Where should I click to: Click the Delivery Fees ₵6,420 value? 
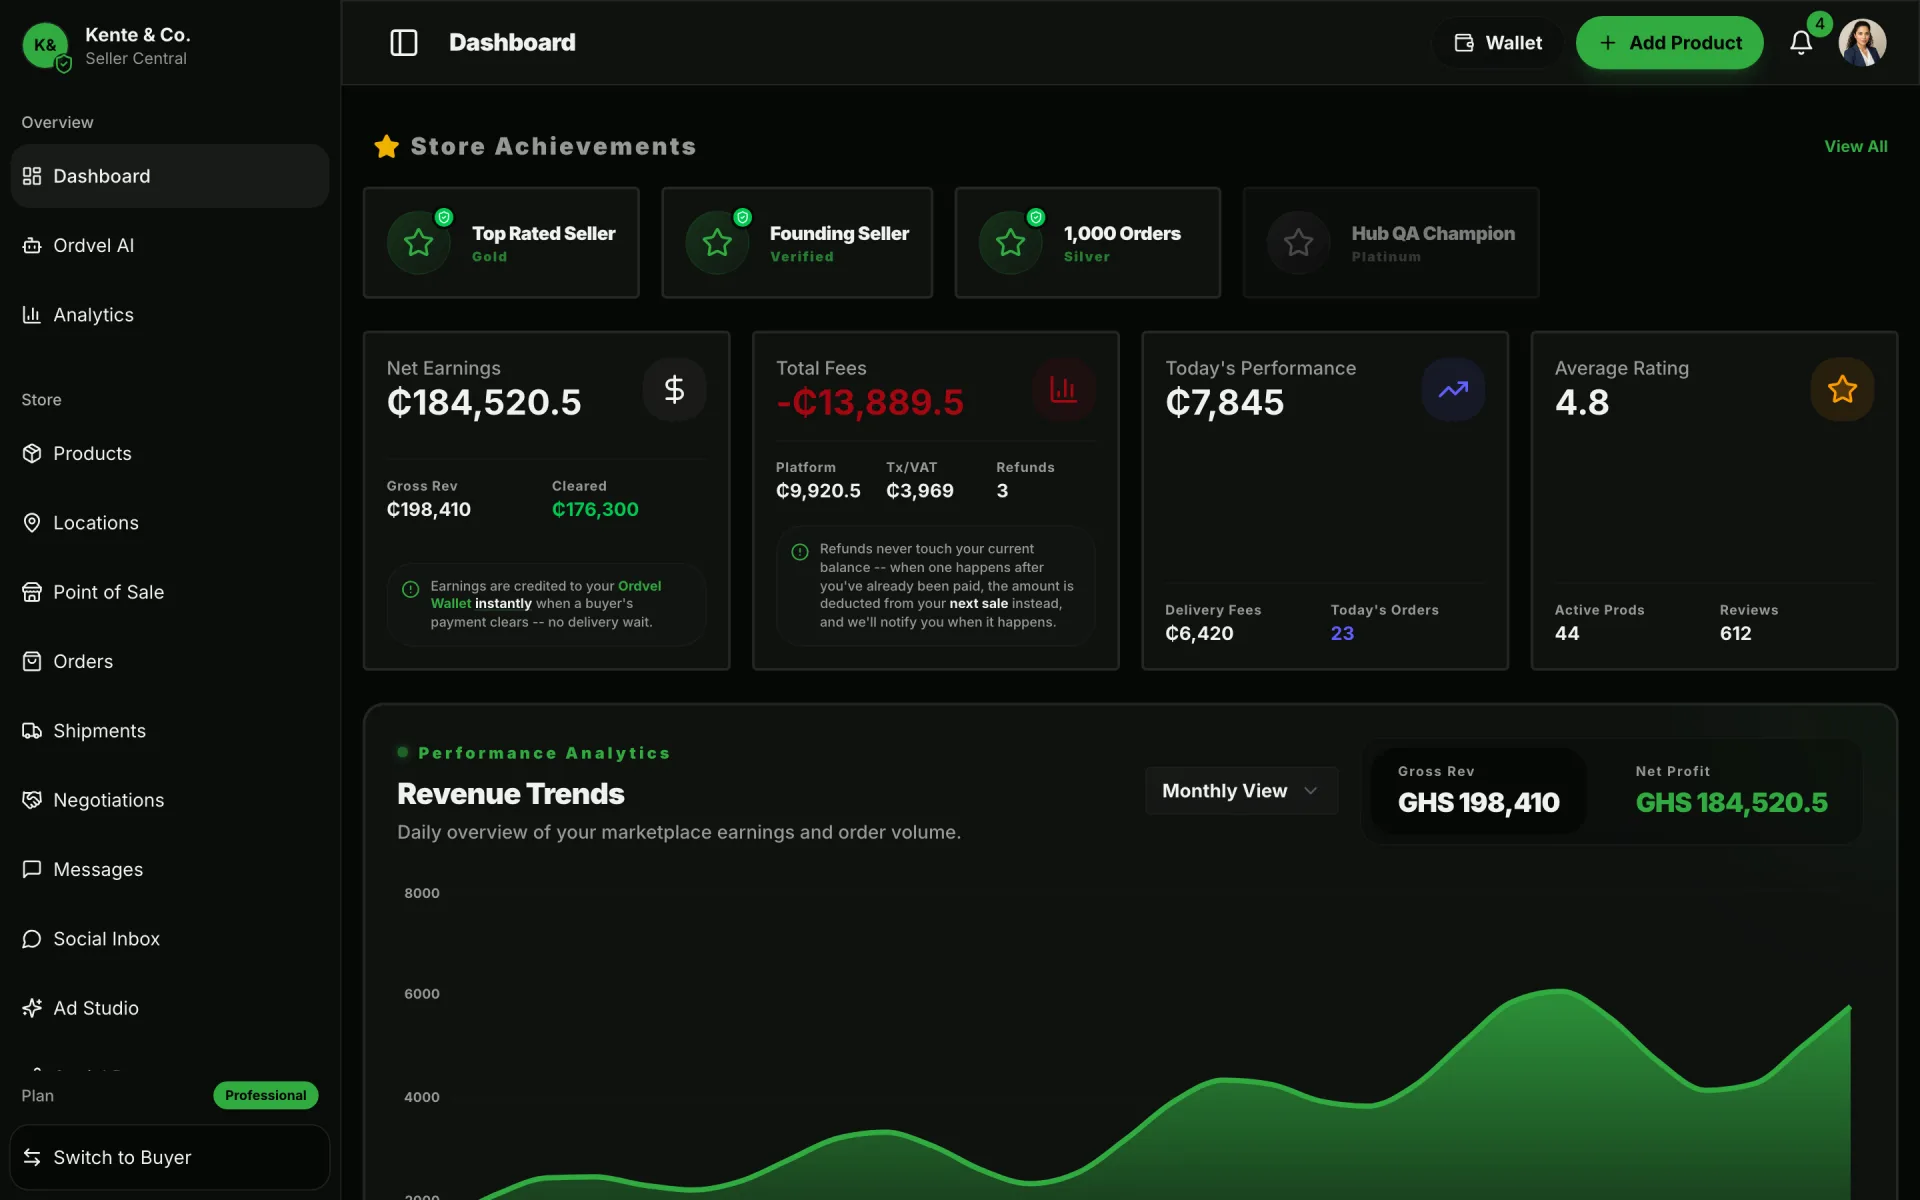(x=1199, y=633)
